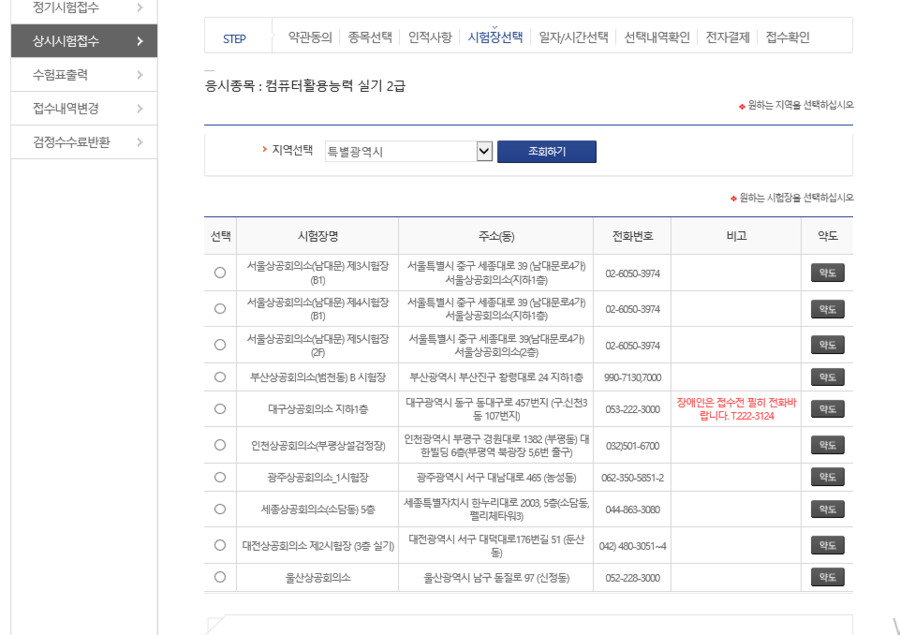The height and width of the screenshot is (635, 900).
Task: Open 약도 for 서울상공회의소(남대문) 제3시험장
Action: (x=827, y=272)
